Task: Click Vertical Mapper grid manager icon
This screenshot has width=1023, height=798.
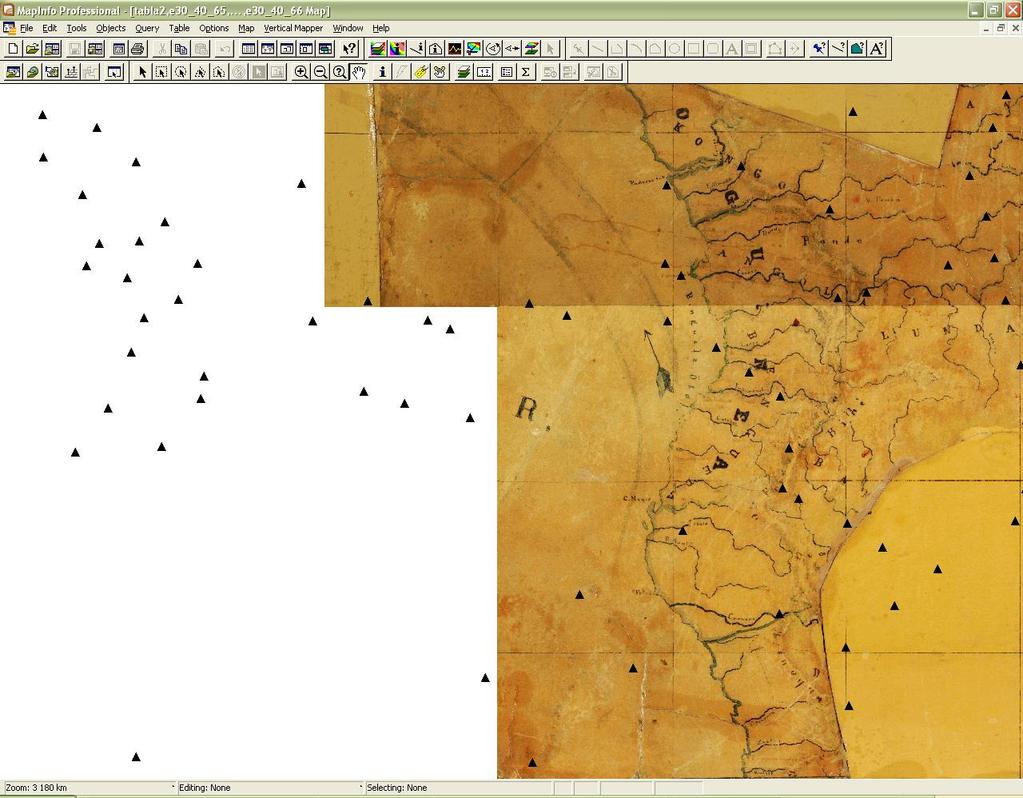Action: 378,49
